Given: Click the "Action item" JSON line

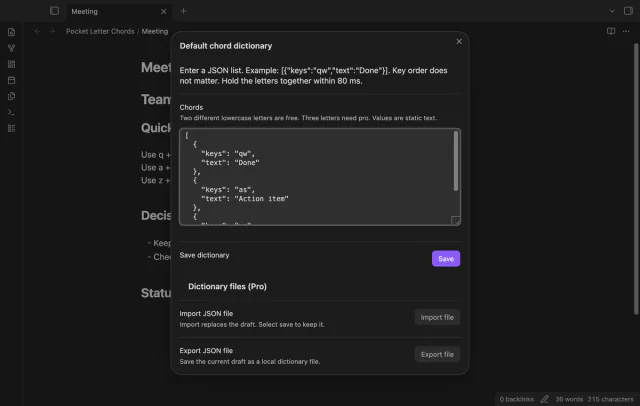Looking at the screenshot, I should (x=245, y=199).
